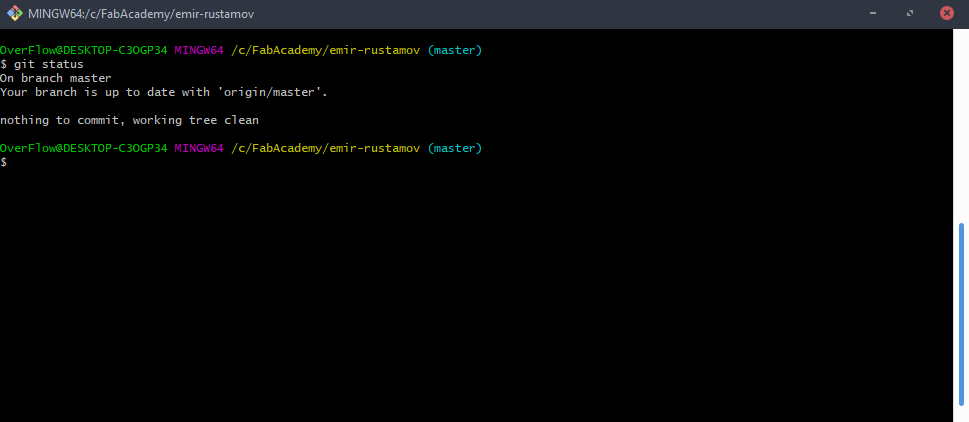Viewport: 969px width, 422px height.
Task: Click the 'On branch master' output line
Action: (56, 78)
